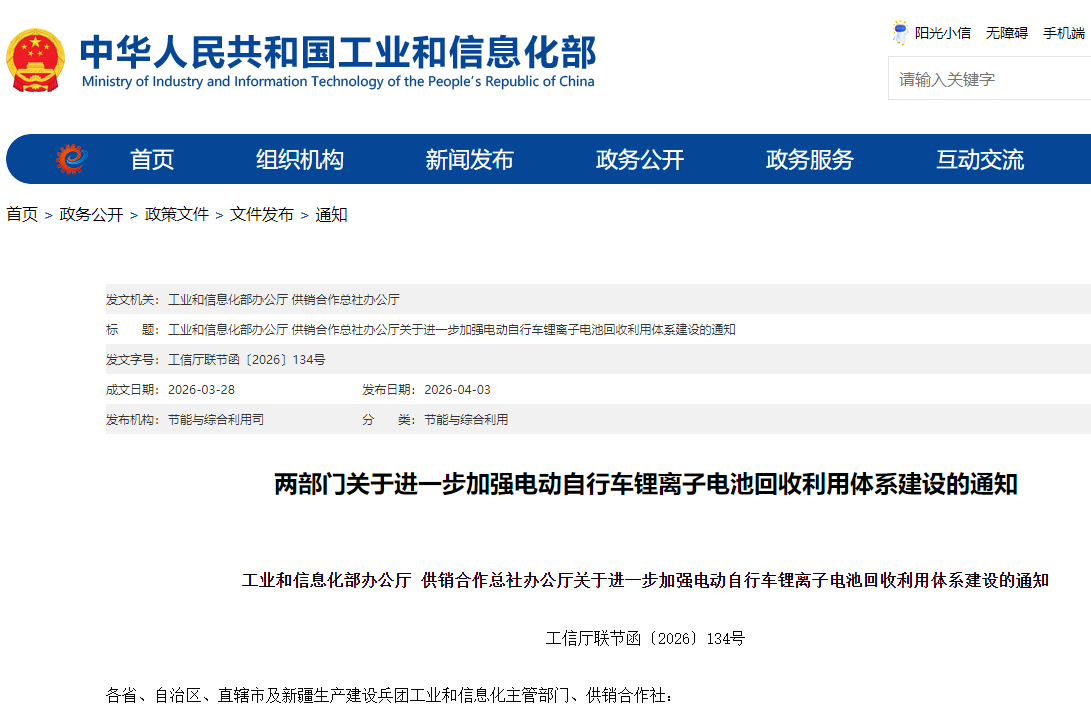This screenshot has height=720, width=1091.
Task: Click the 阳光小信 robot icon
Action: click(900, 33)
